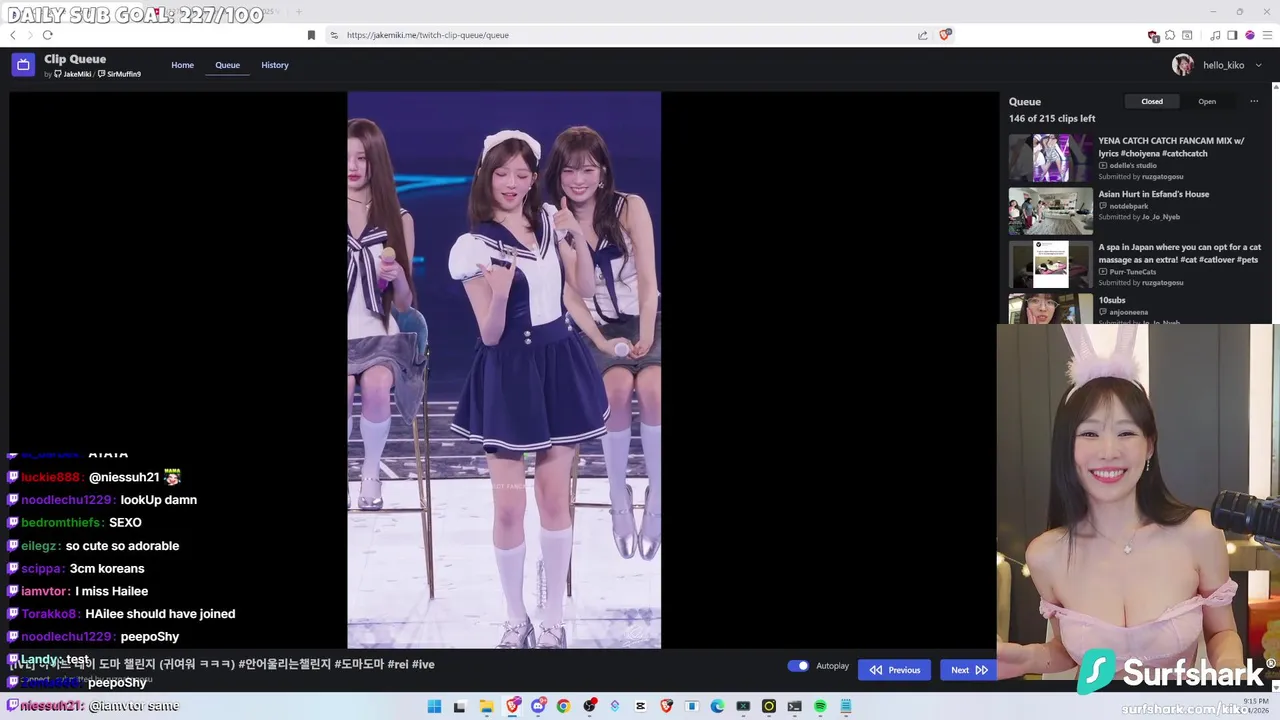Open the '10subs' clip title
1280x720 pixels.
click(x=1112, y=300)
